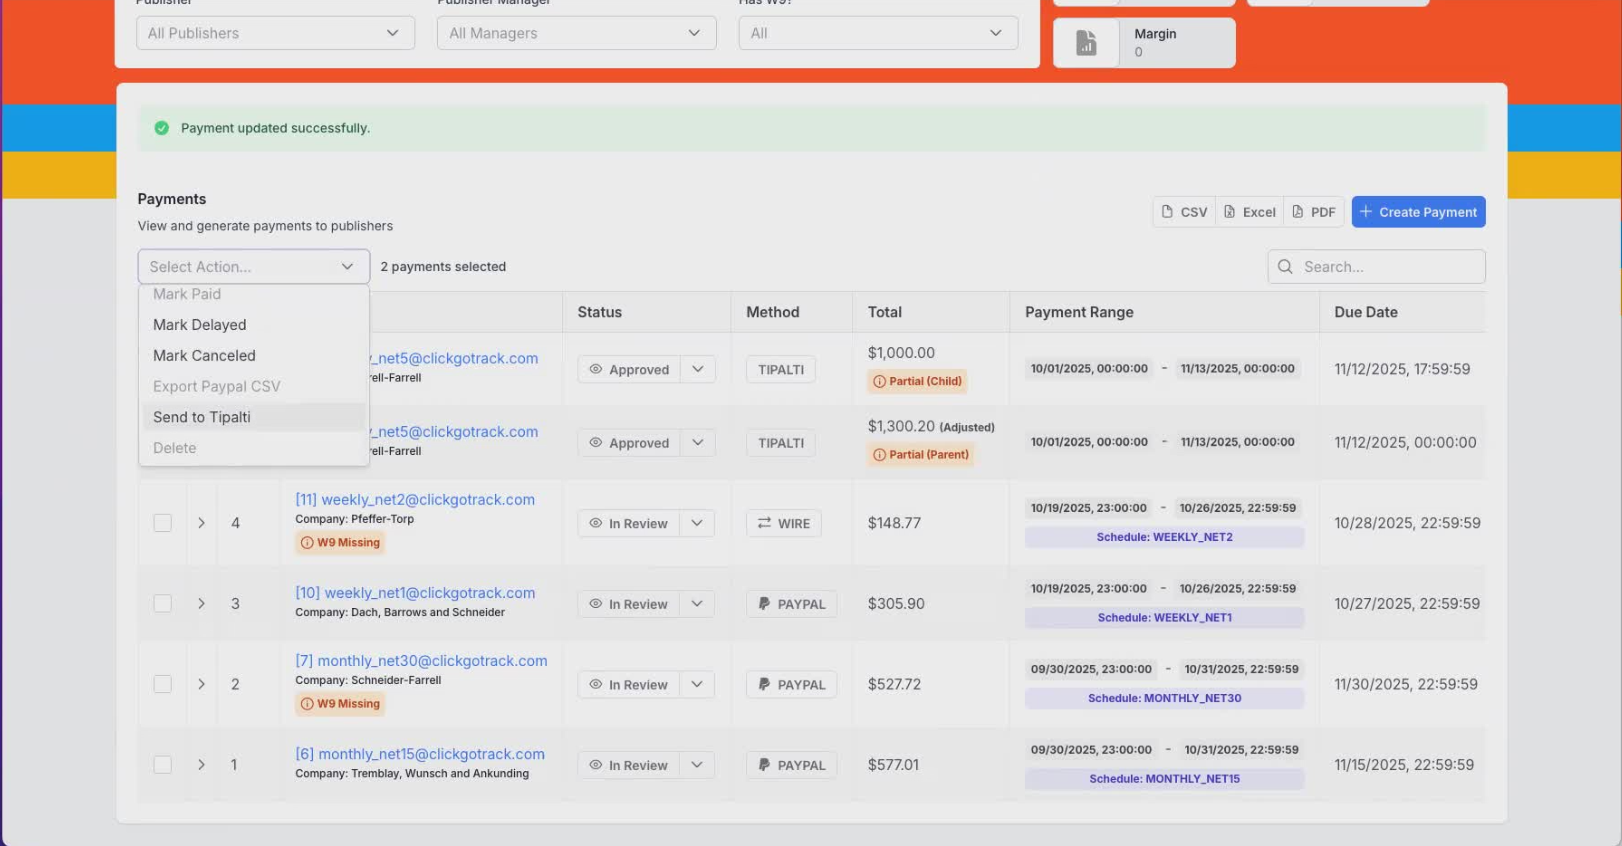Click the W9 Missing badge for weekly_net2
This screenshot has height=846, width=1622.
[x=340, y=543]
